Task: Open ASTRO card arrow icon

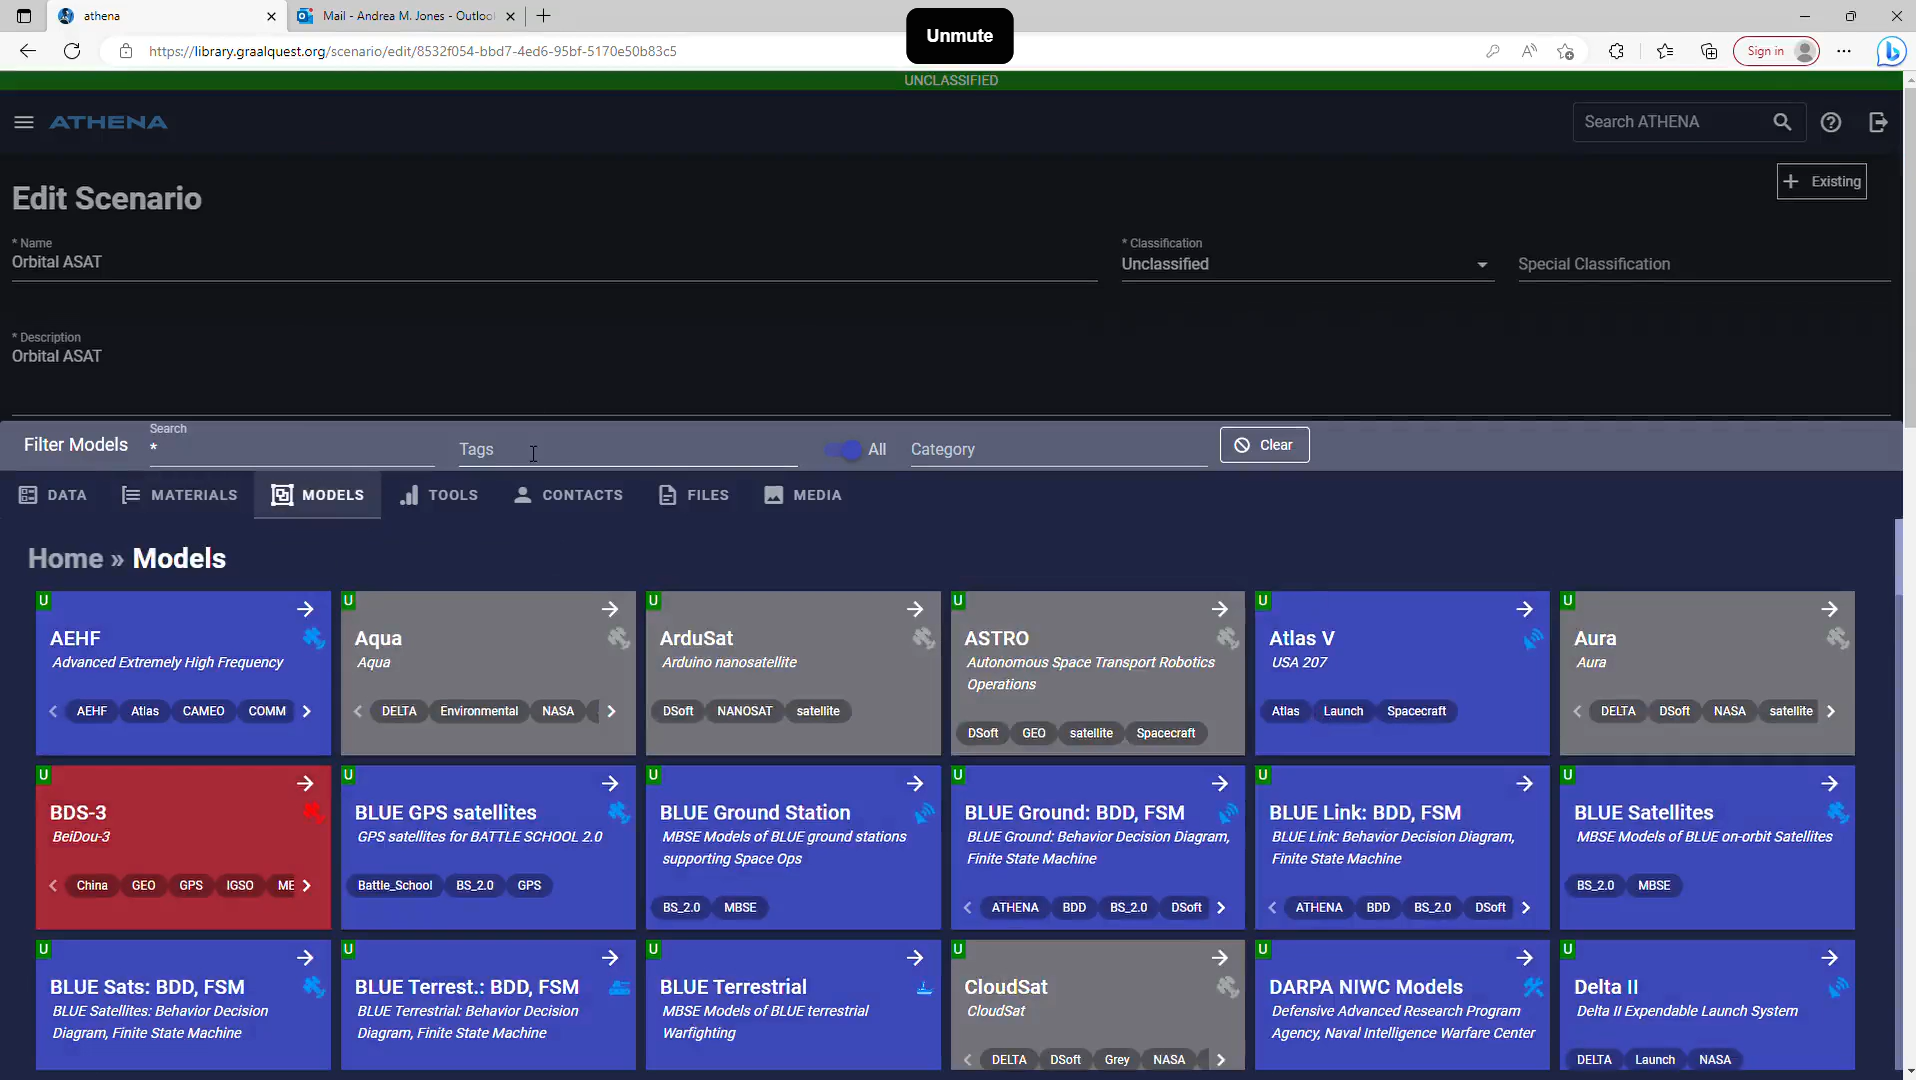Action: coord(1220,609)
